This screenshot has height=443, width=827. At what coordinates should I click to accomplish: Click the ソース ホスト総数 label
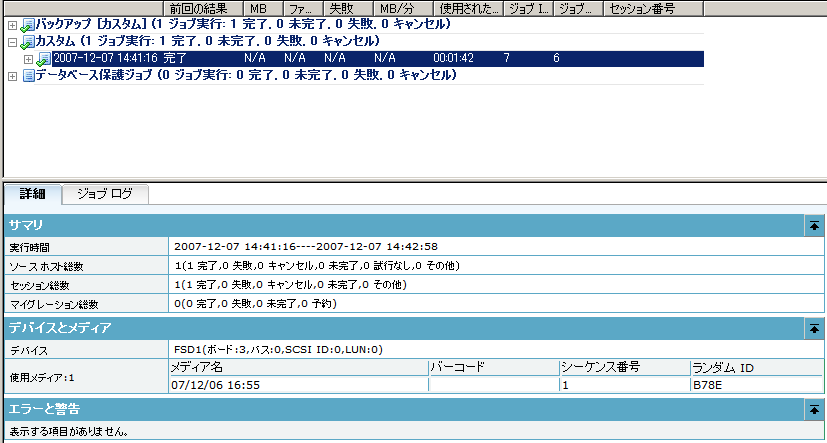46,267
